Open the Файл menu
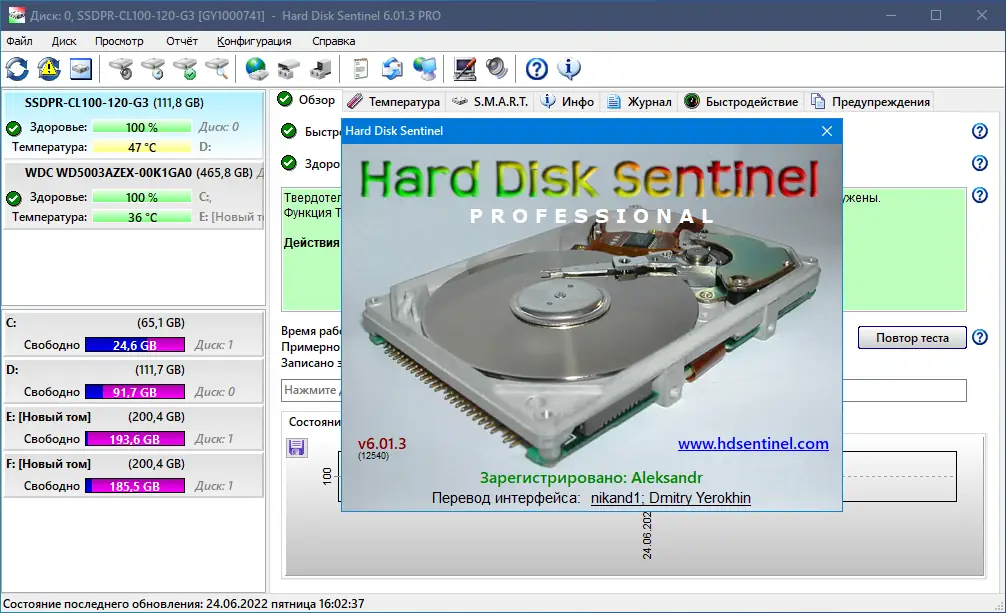Viewport: 1006px width, 613px height. click(x=19, y=41)
